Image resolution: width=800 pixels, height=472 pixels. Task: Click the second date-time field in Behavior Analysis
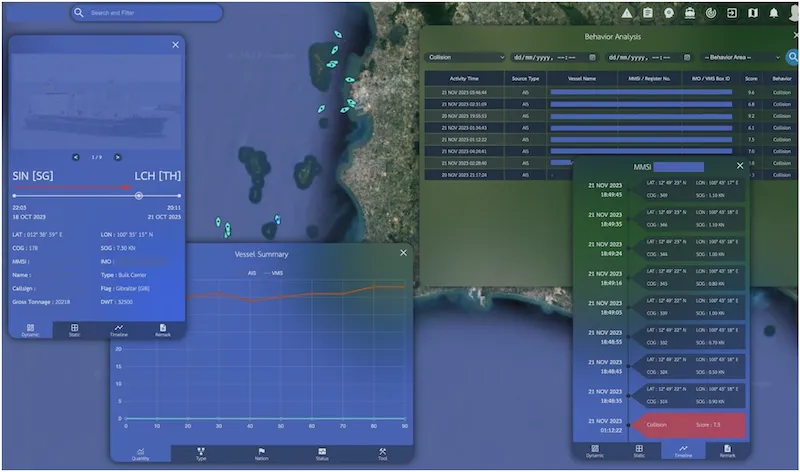[x=649, y=57]
